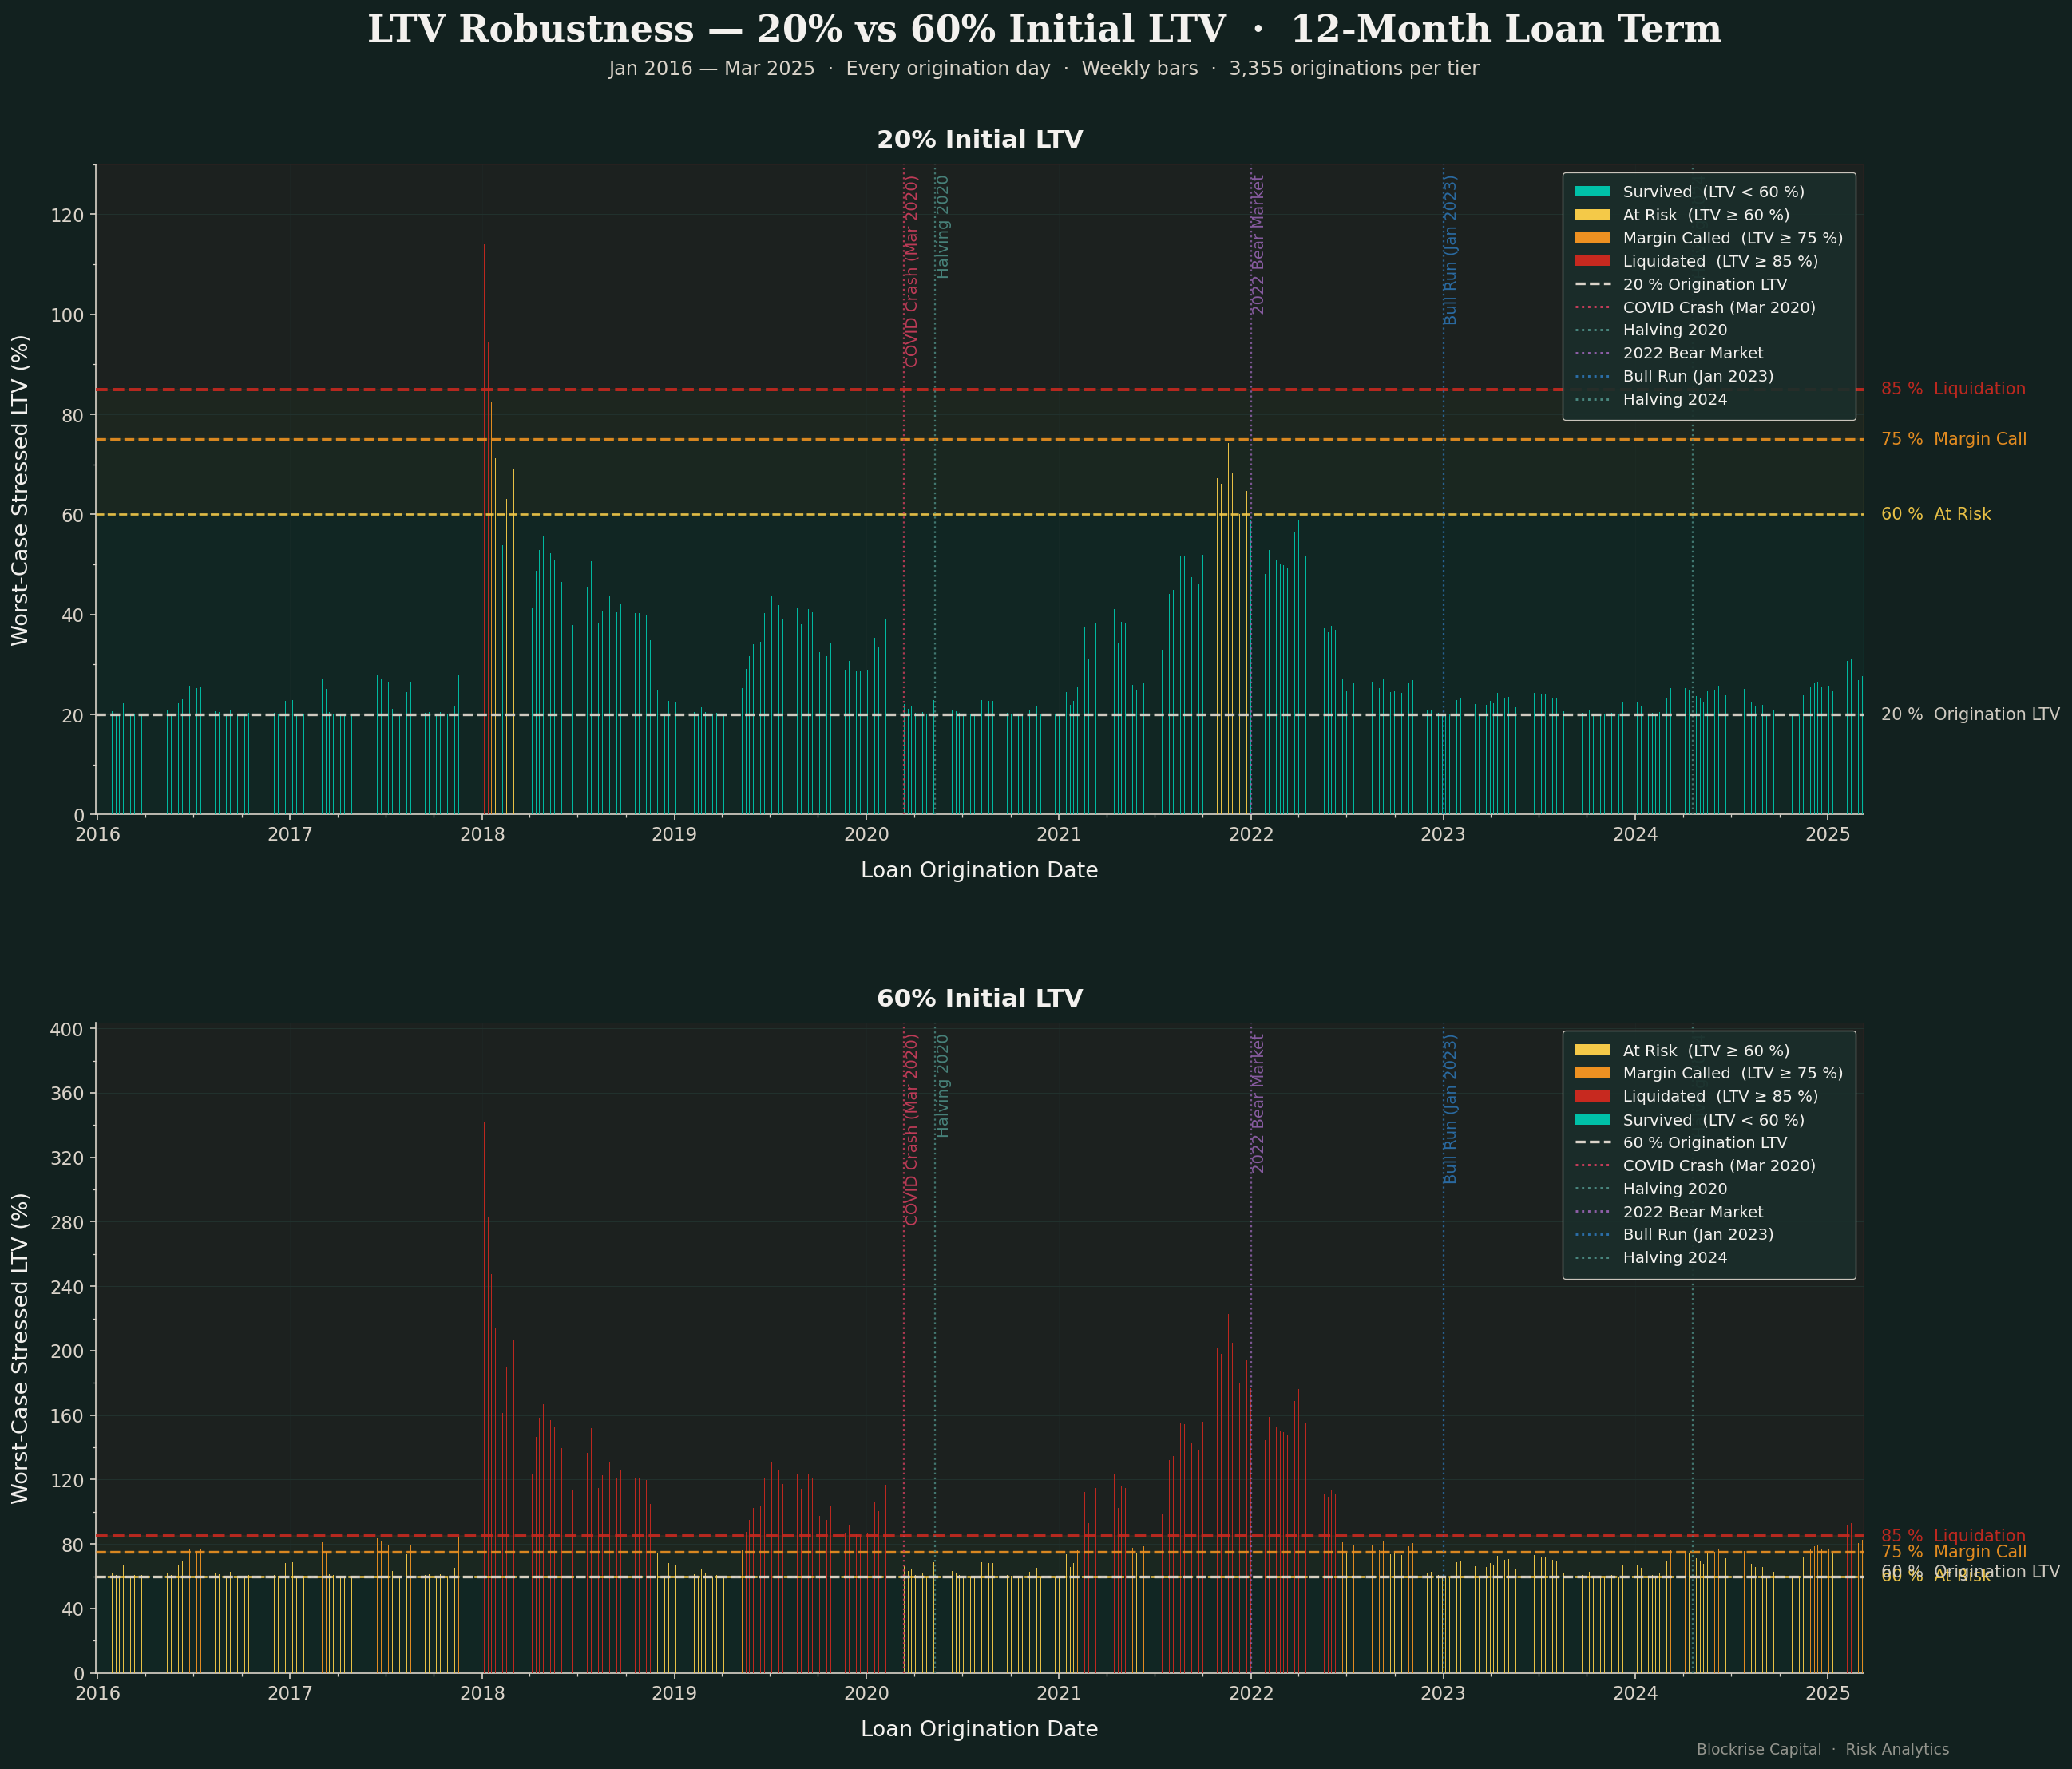This screenshot has width=2072, height=1769.
Task: Select yellow At Risk swatch in top legend
Action: point(1593,215)
